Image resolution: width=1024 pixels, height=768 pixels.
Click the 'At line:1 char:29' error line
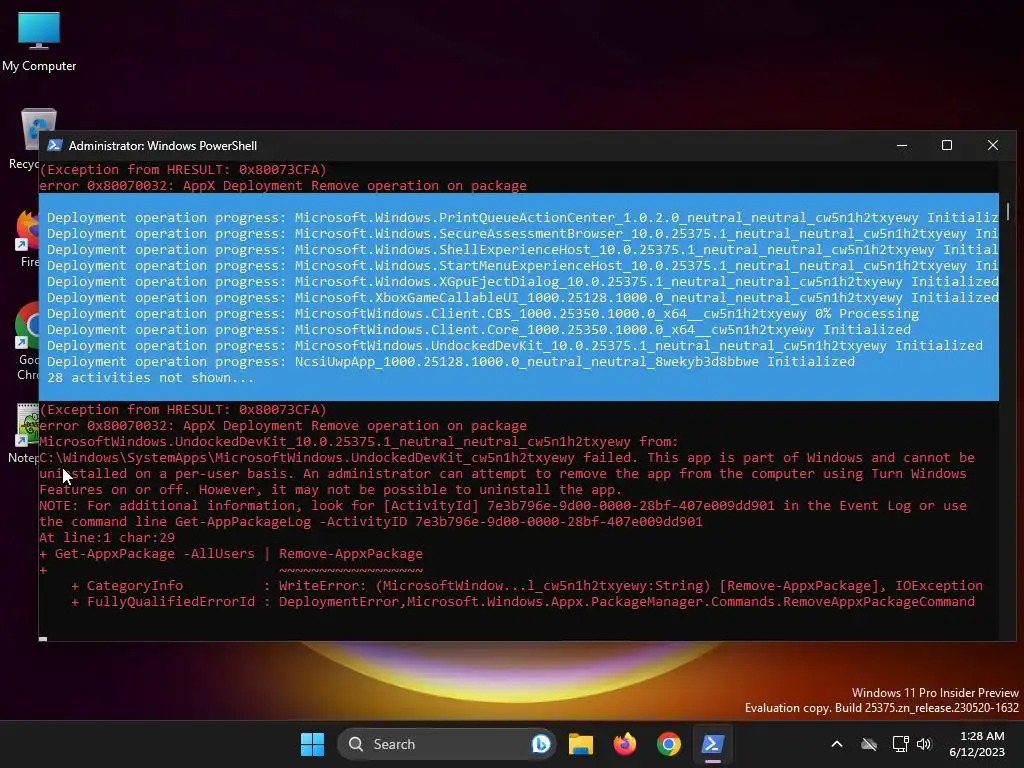click(107, 537)
